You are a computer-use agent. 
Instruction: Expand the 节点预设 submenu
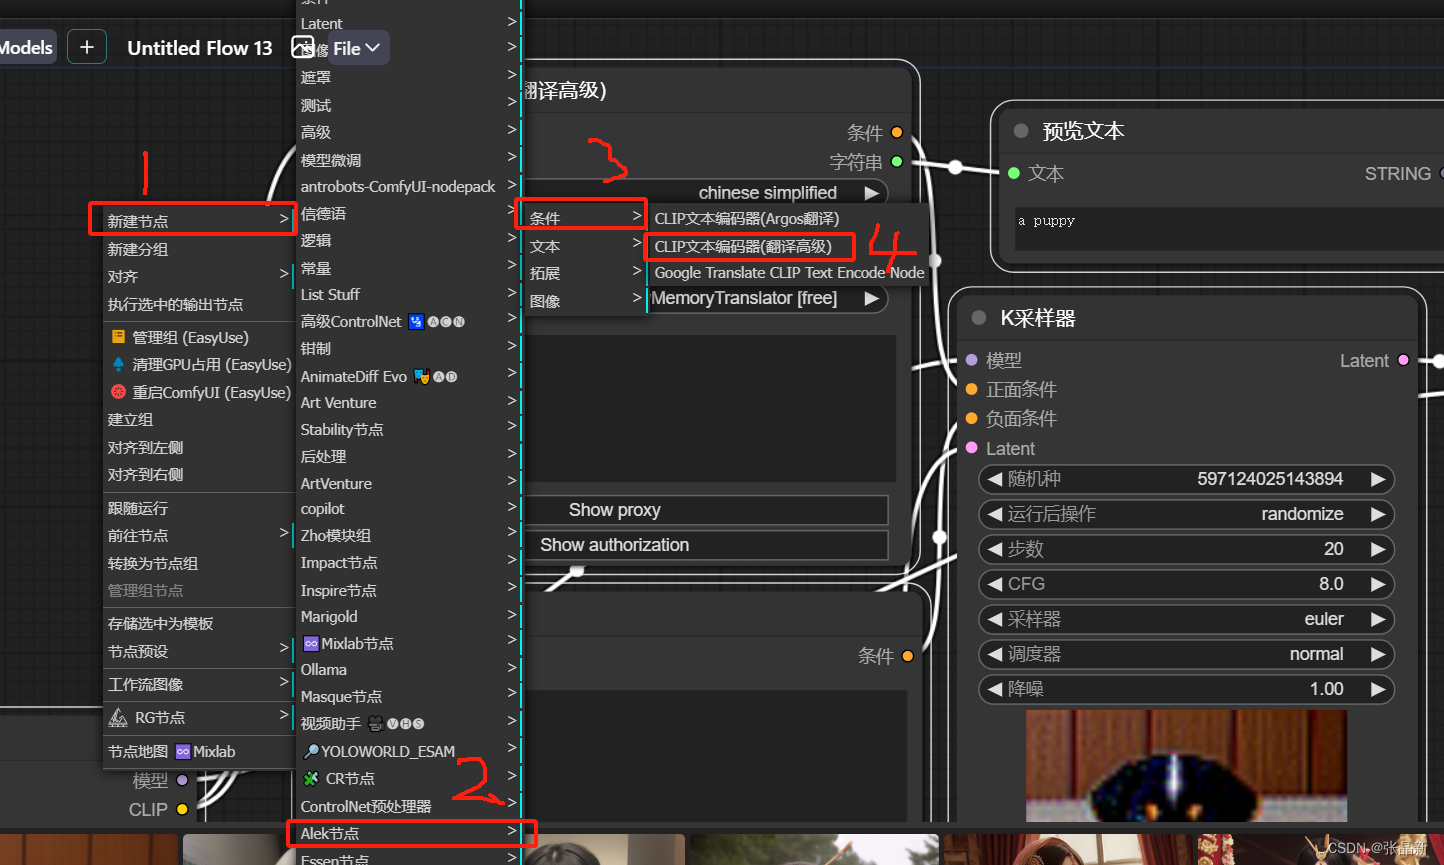point(198,651)
